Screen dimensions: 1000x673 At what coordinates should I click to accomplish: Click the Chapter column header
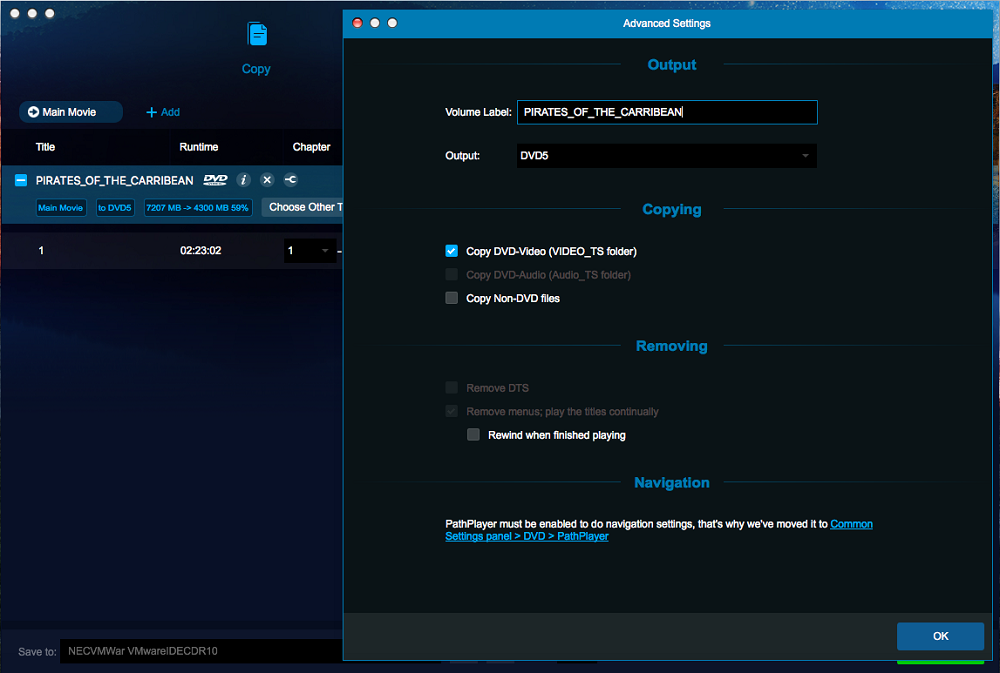click(311, 147)
